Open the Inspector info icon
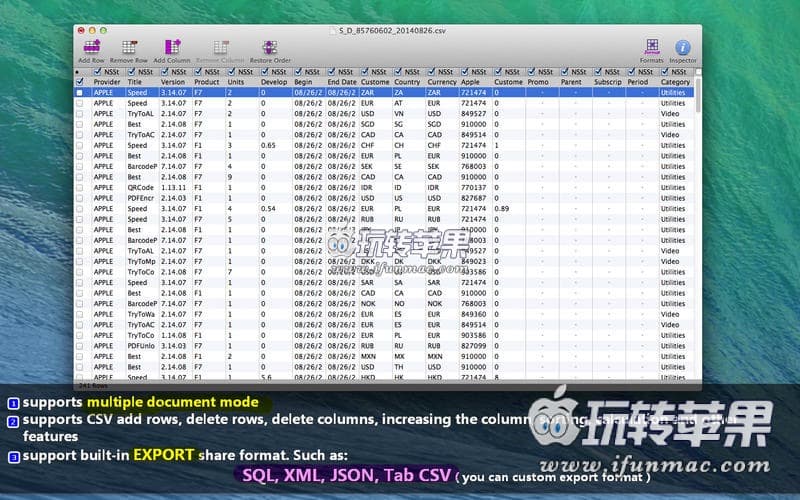Image resolution: width=800 pixels, height=500 pixels. tap(683, 47)
